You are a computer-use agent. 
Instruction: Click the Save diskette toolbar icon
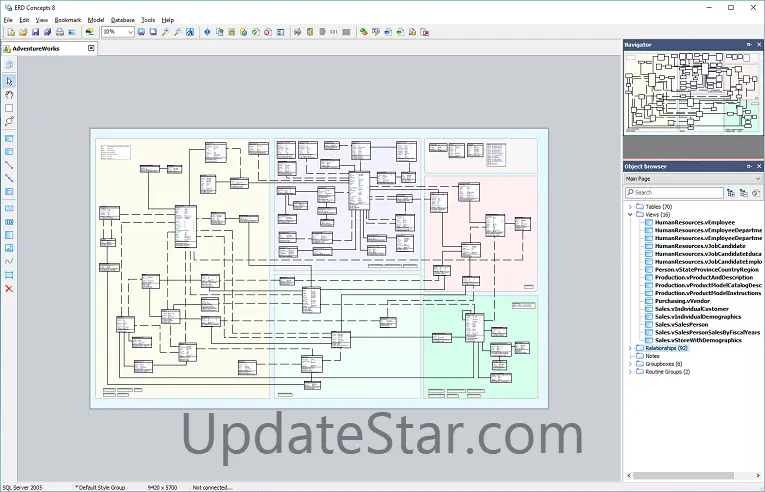pyautogui.click(x=35, y=32)
